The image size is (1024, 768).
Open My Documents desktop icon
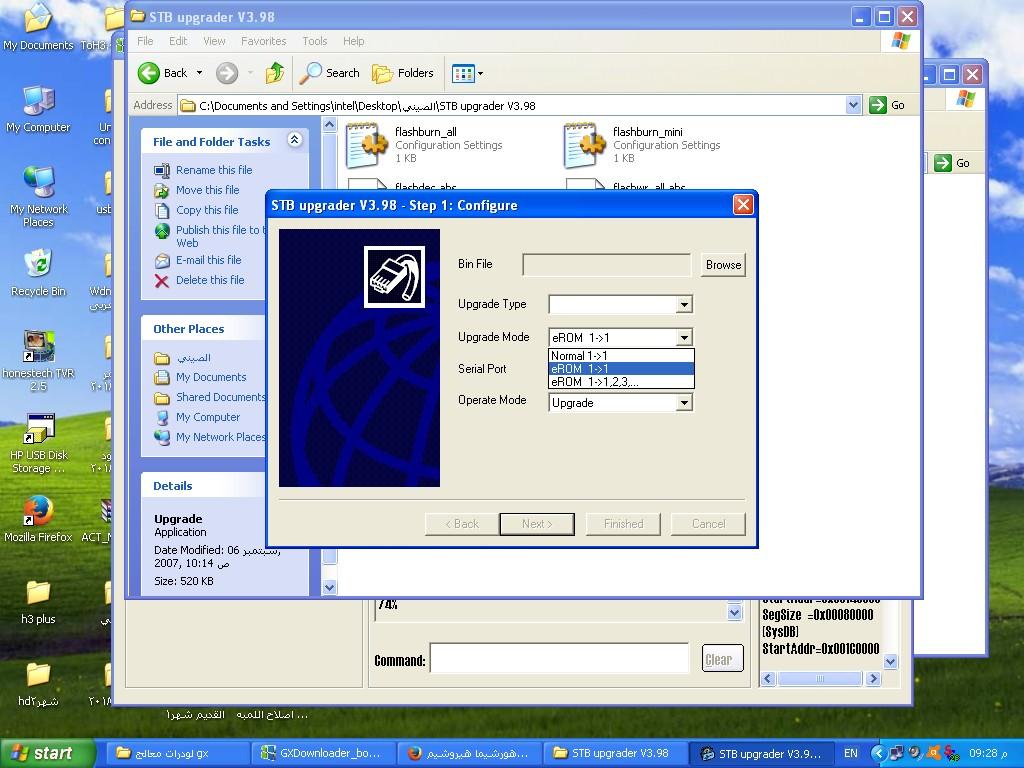pos(38,27)
